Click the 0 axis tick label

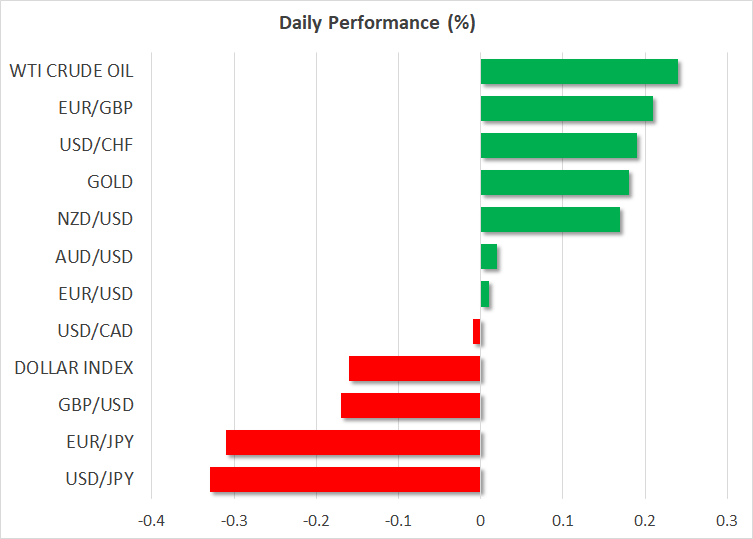tap(481, 521)
